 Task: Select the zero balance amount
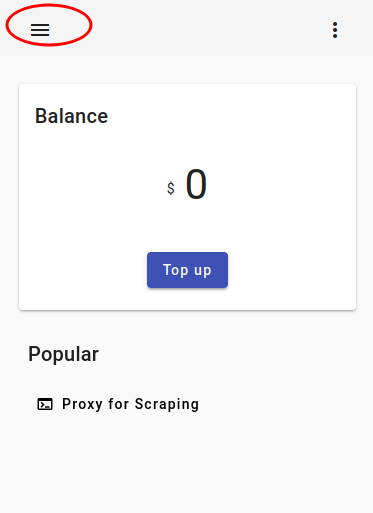tap(196, 184)
